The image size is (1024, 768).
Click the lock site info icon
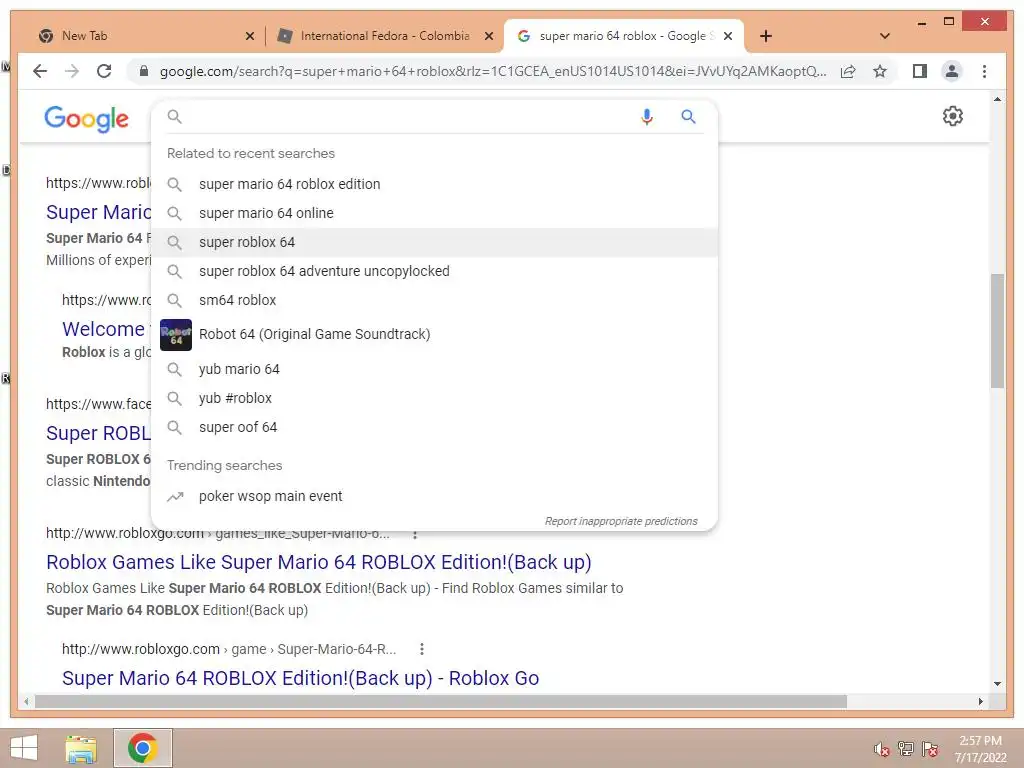click(x=144, y=71)
